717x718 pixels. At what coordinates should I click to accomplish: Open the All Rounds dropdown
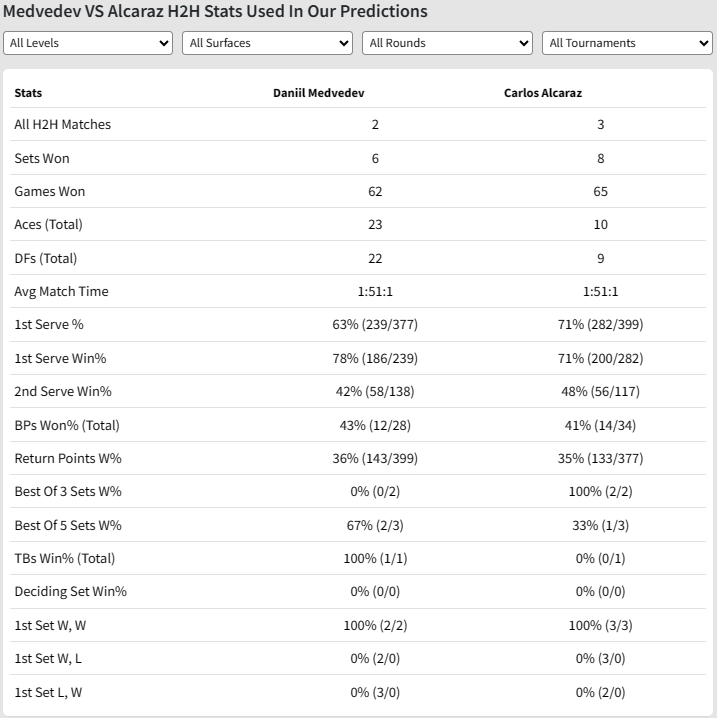447,43
